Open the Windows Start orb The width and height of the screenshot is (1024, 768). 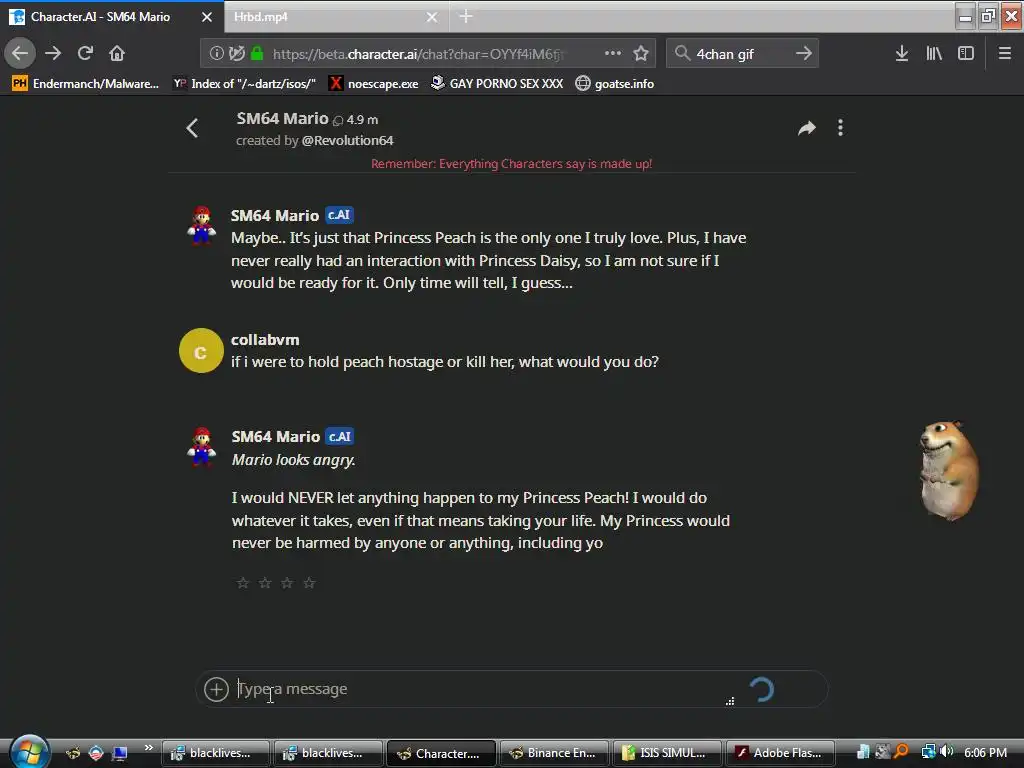pyautogui.click(x=29, y=751)
